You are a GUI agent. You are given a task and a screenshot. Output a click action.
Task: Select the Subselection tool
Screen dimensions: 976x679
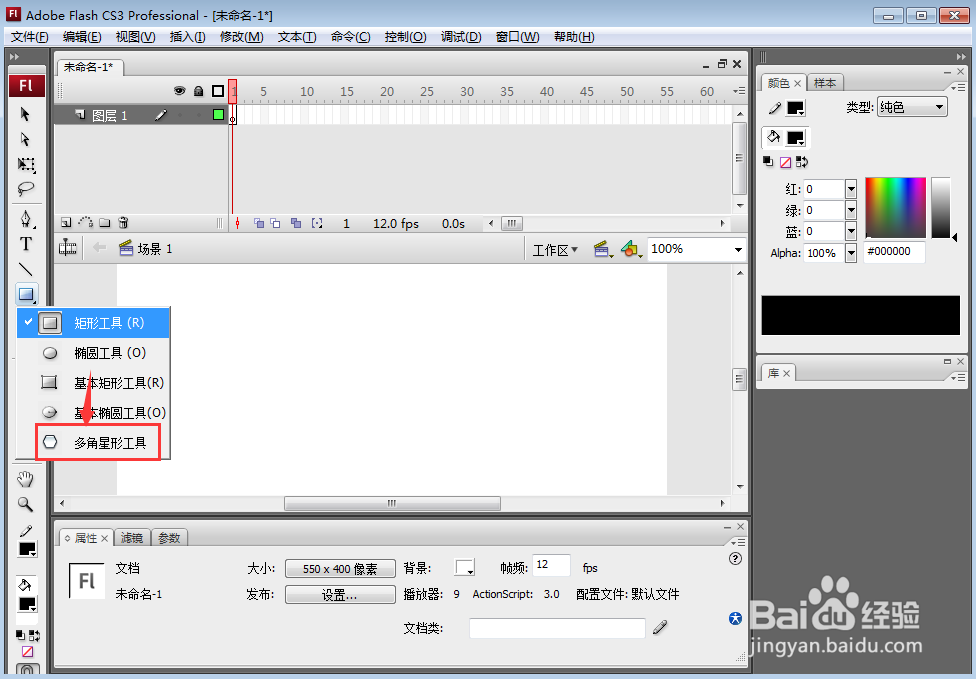pos(26,139)
